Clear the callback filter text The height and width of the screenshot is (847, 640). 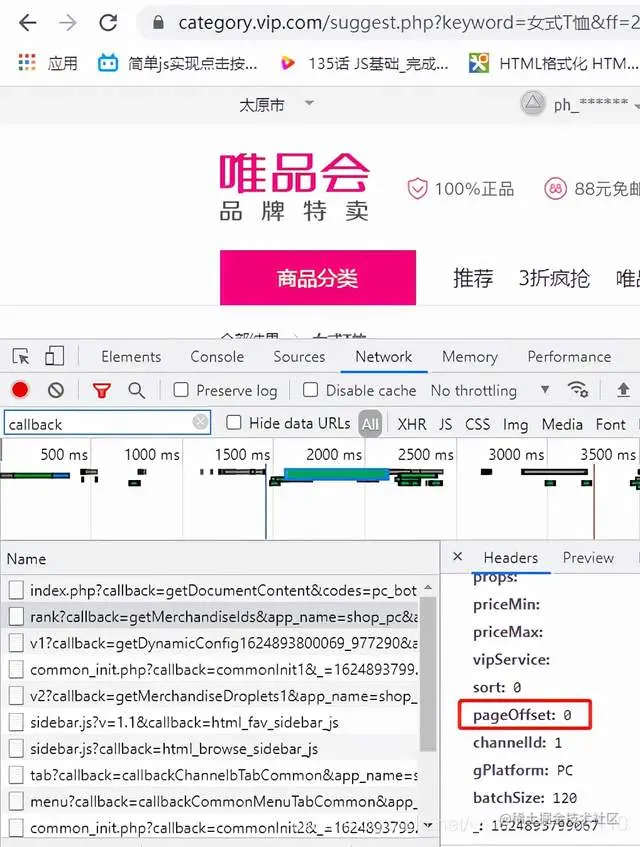coord(200,421)
